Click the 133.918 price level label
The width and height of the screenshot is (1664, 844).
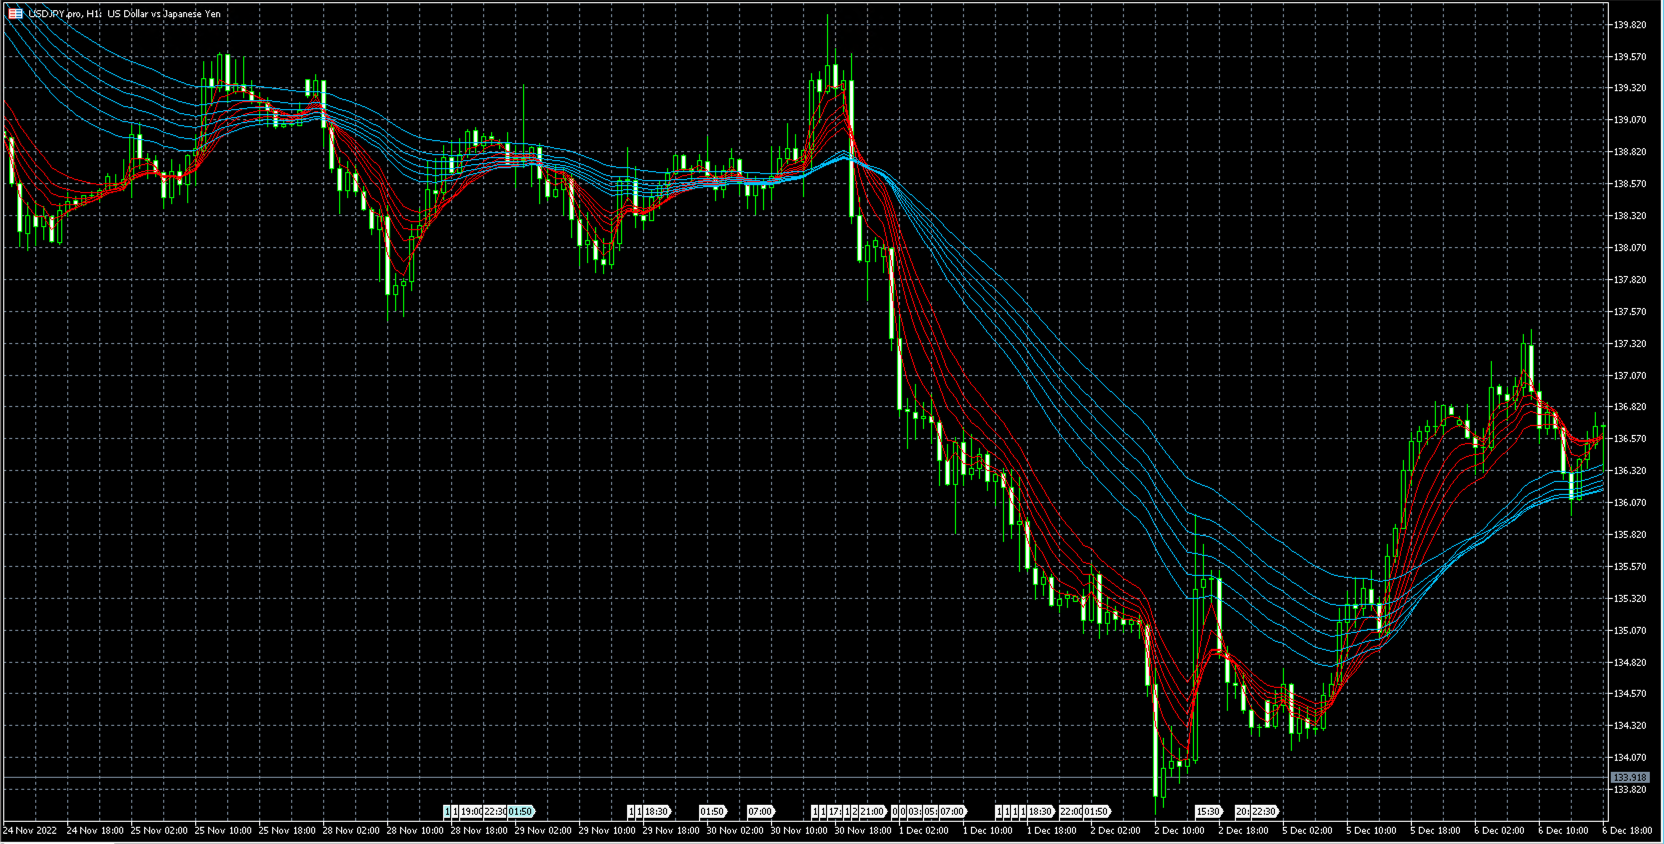(1629, 778)
